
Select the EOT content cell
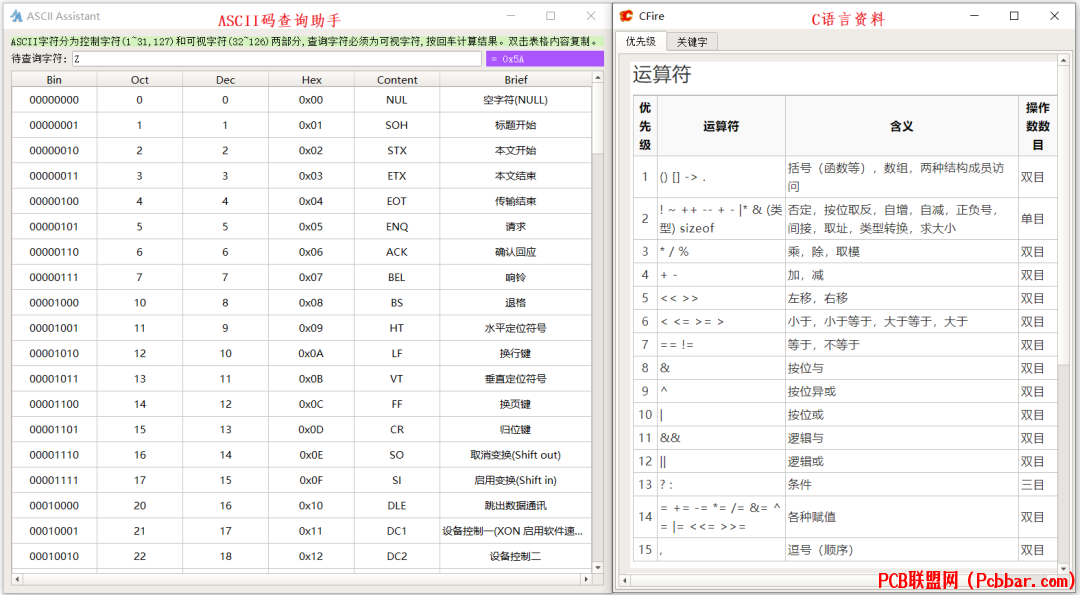coord(397,201)
